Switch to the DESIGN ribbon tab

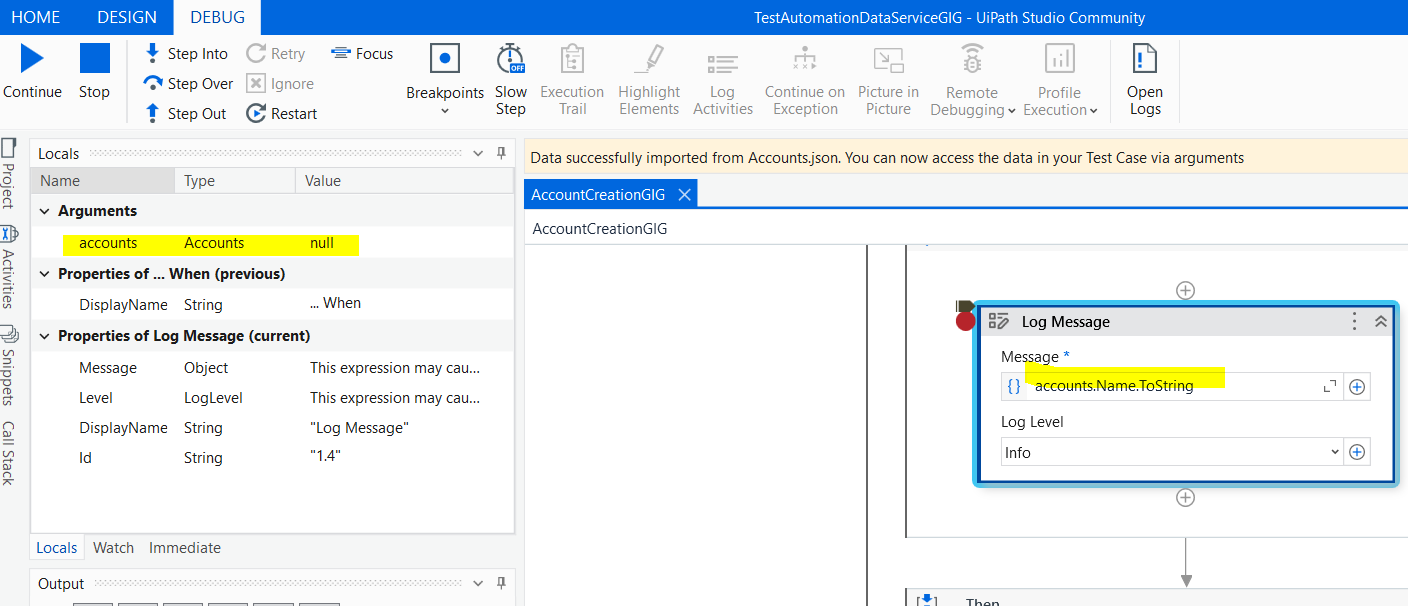click(127, 17)
